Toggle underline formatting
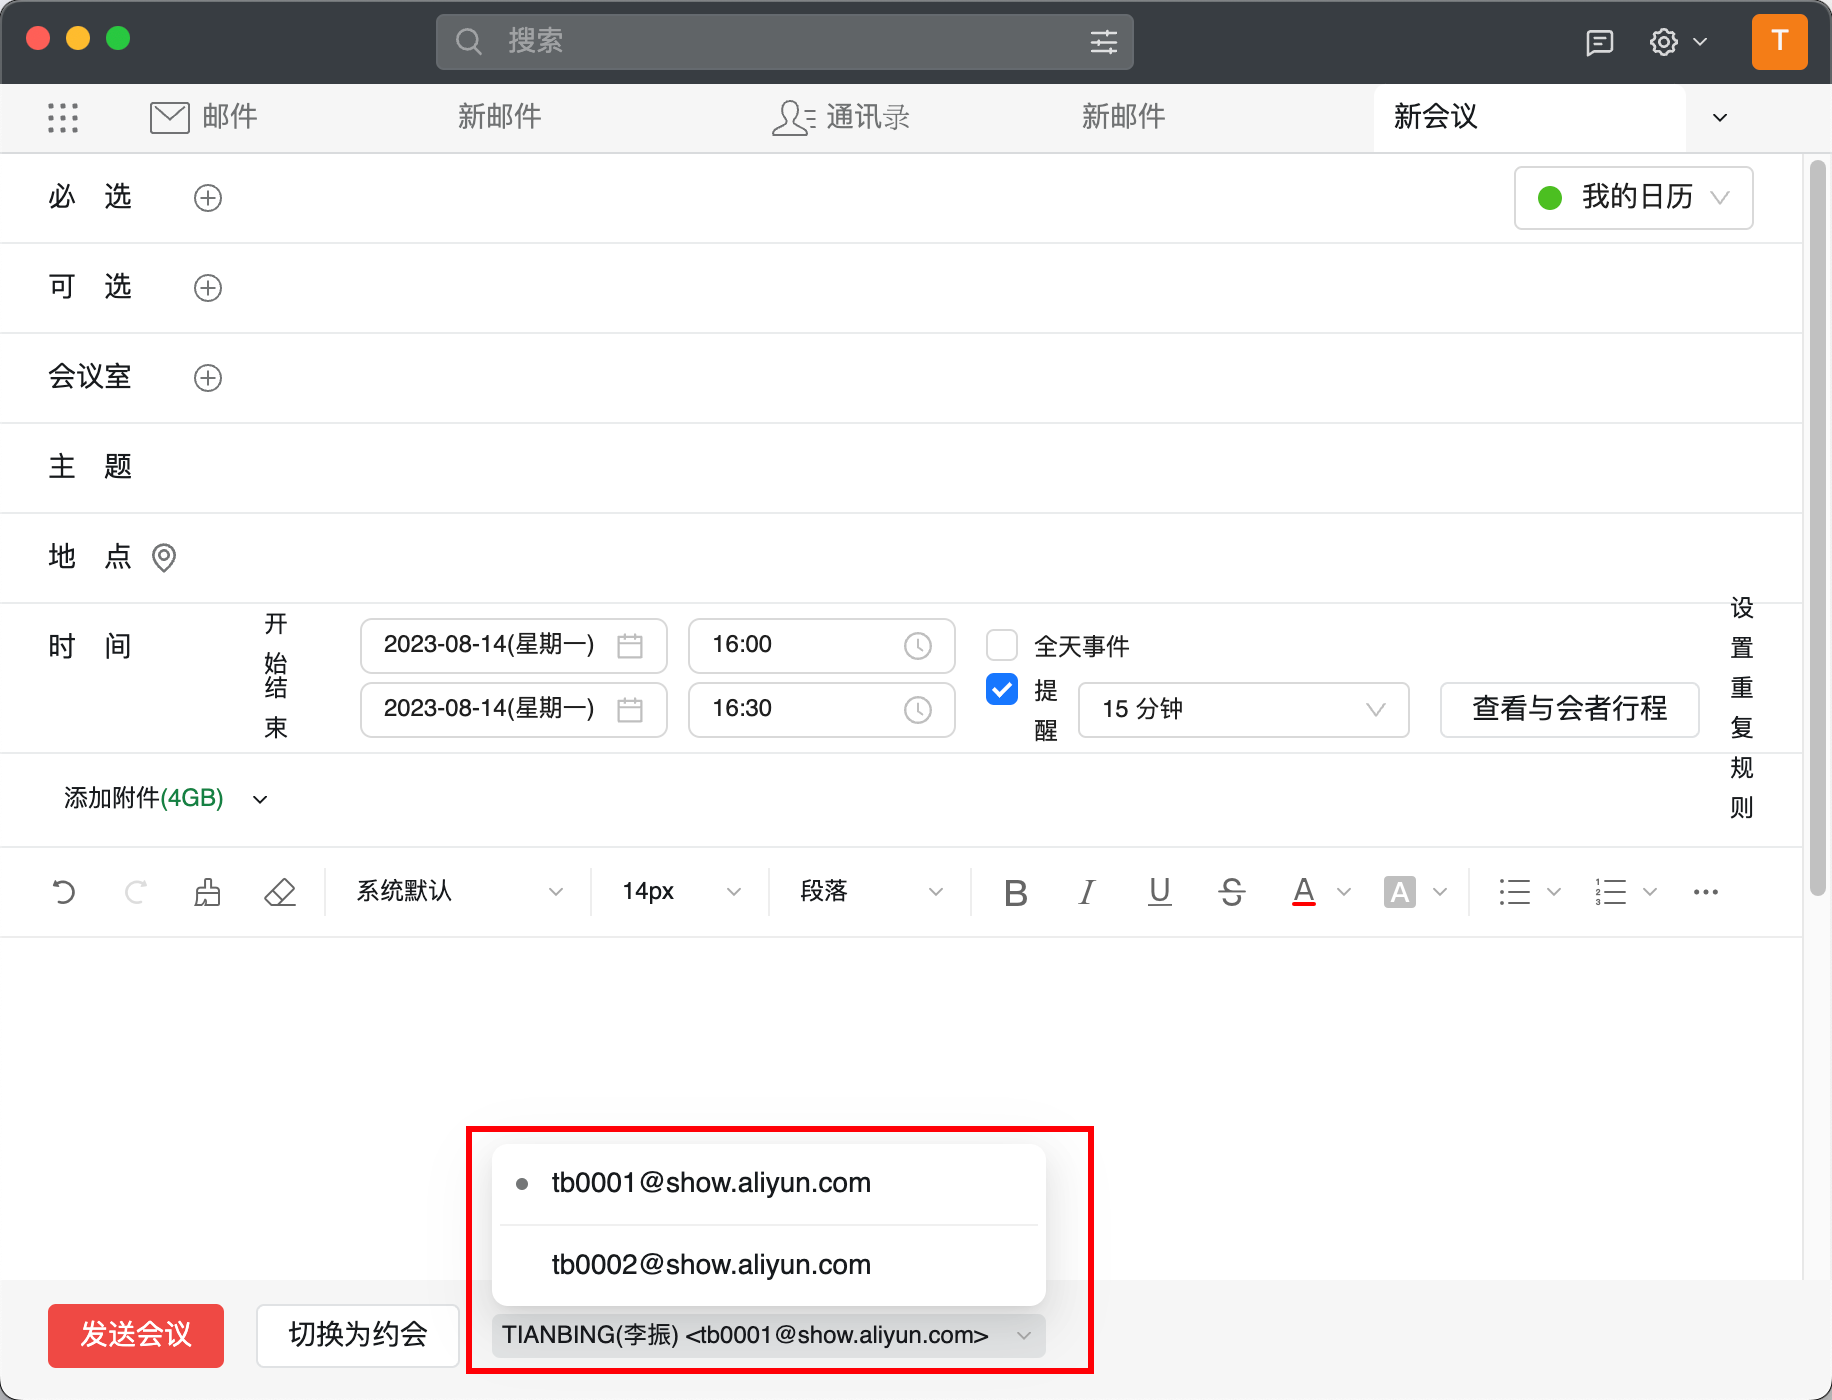The height and width of the screenshot is (1400, 1832). coord(1159,891)
